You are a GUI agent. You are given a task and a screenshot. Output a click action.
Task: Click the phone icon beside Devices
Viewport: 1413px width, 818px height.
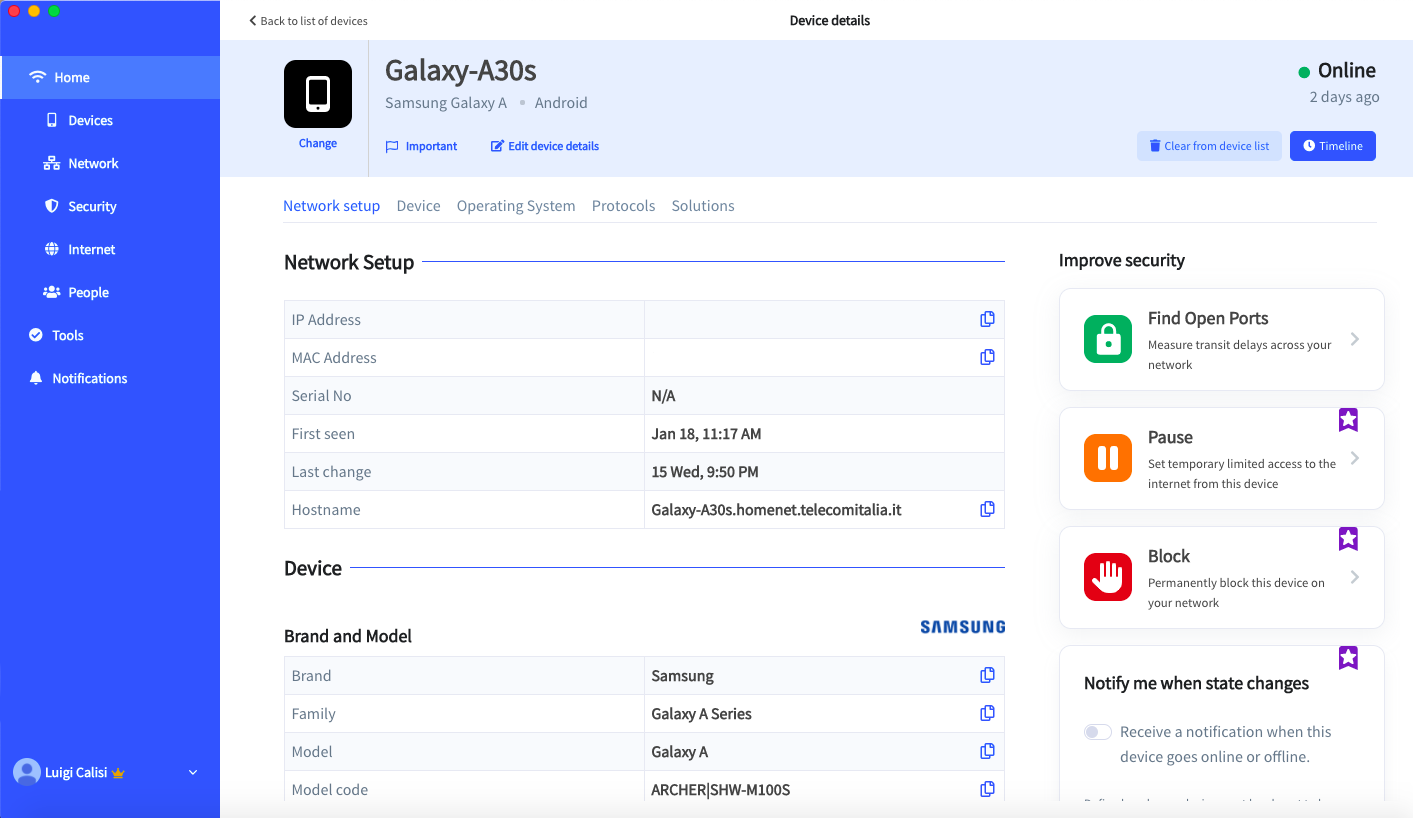pyautogui.click(x=52, y=120)
